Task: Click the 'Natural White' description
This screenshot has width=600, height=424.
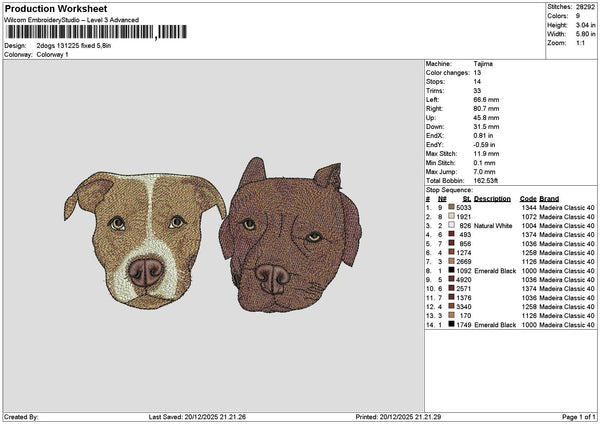Action: [493, 226]
